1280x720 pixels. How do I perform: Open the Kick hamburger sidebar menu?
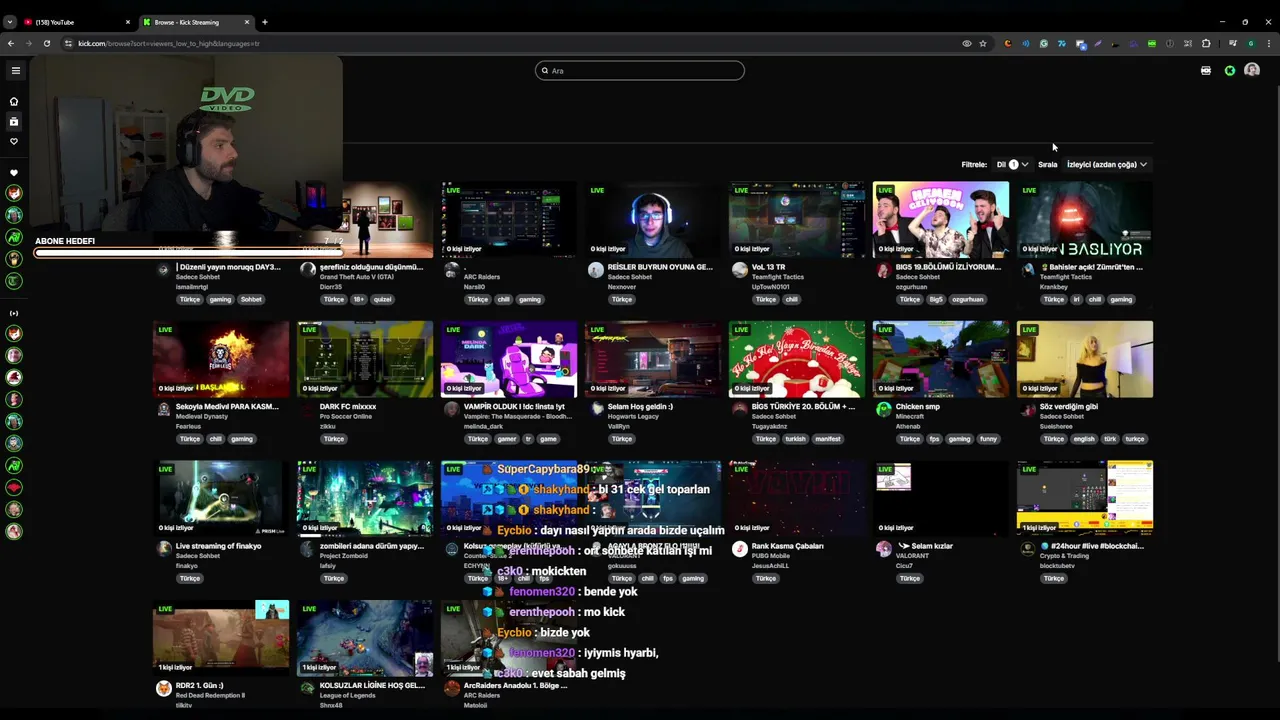(15, 70)
